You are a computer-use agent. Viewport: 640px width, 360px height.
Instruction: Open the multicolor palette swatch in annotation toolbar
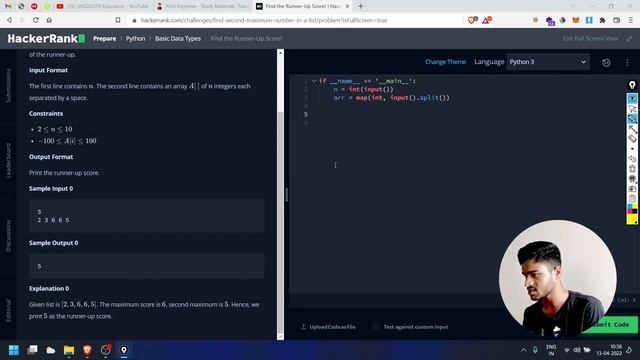(x=632, y=209)
